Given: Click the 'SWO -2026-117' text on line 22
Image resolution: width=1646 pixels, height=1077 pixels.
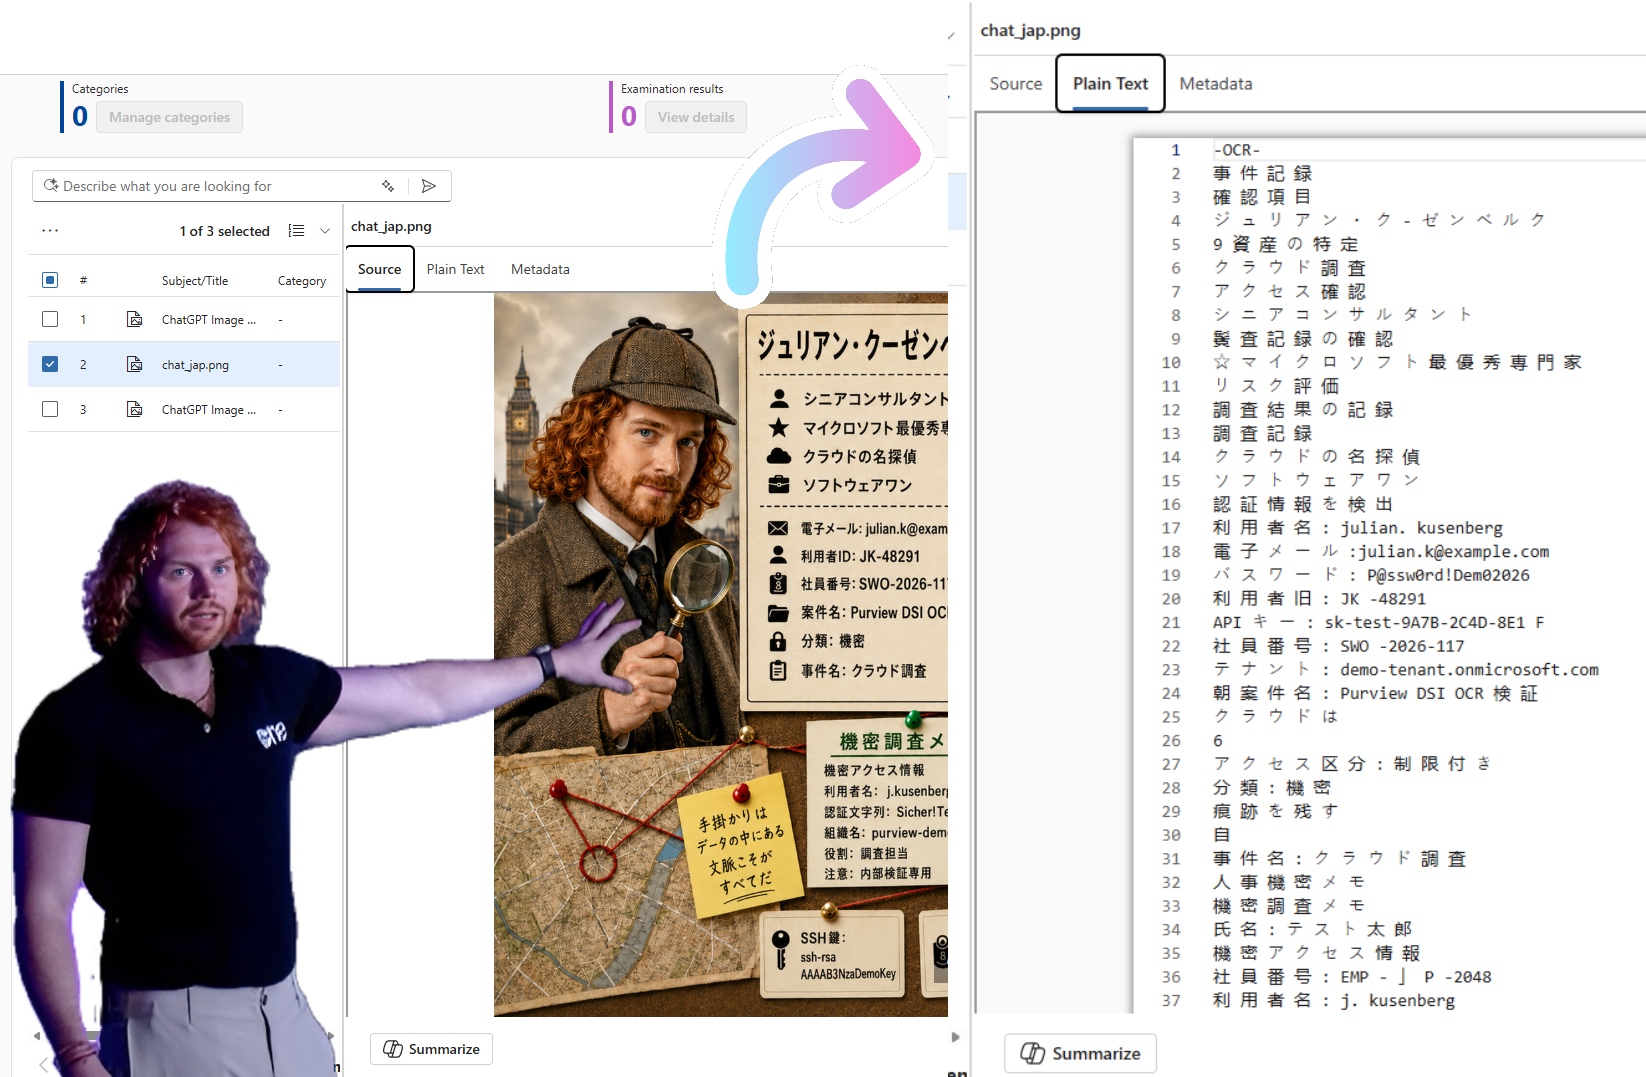Looking at the screenshot, I should pyautogui.click(x=1402, y=646).
